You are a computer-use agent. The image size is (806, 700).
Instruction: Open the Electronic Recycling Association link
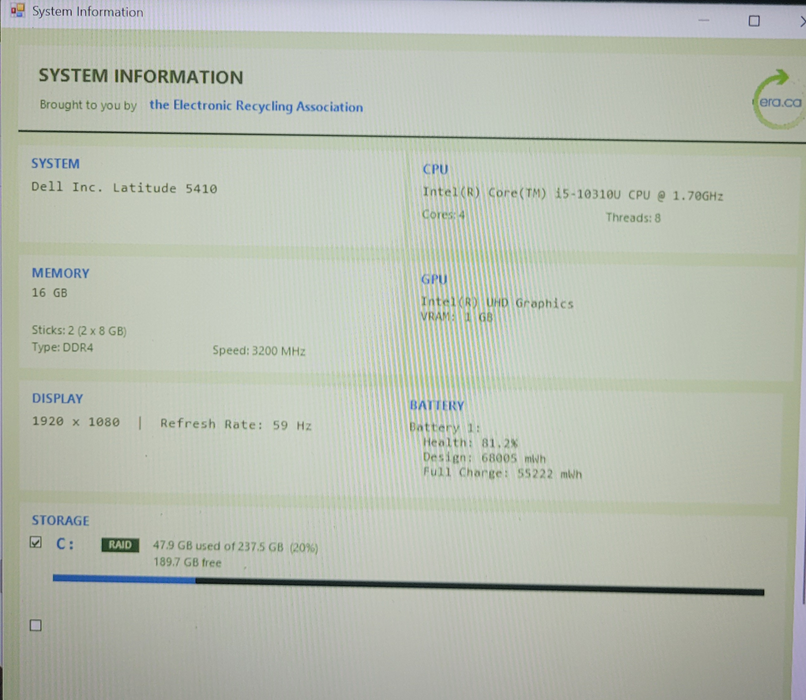[x=256, y=106]
